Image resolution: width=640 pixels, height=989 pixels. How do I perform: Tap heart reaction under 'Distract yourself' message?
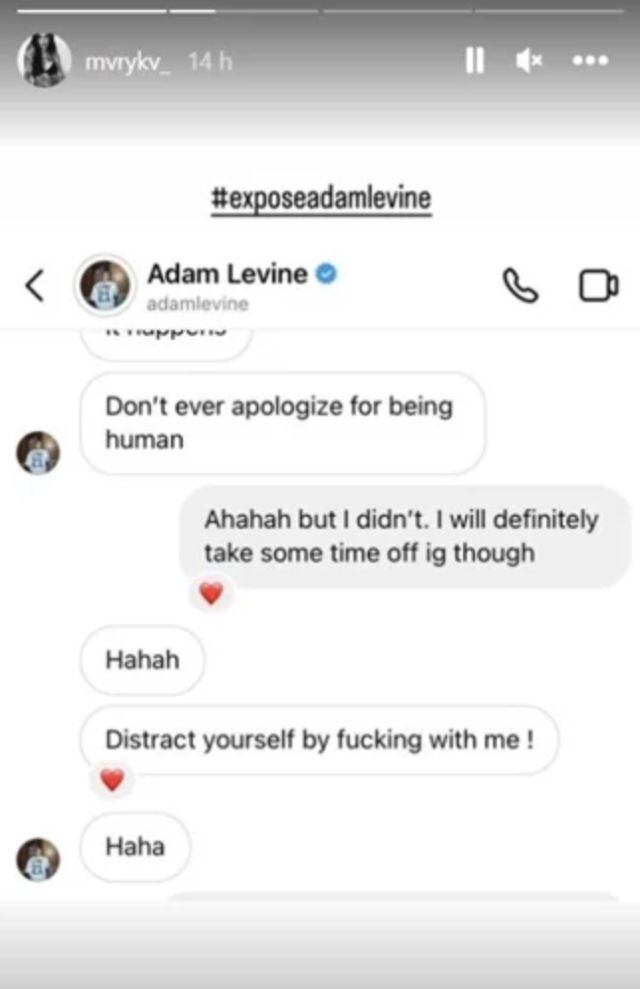pyautogui.click(x=112, y=780)
